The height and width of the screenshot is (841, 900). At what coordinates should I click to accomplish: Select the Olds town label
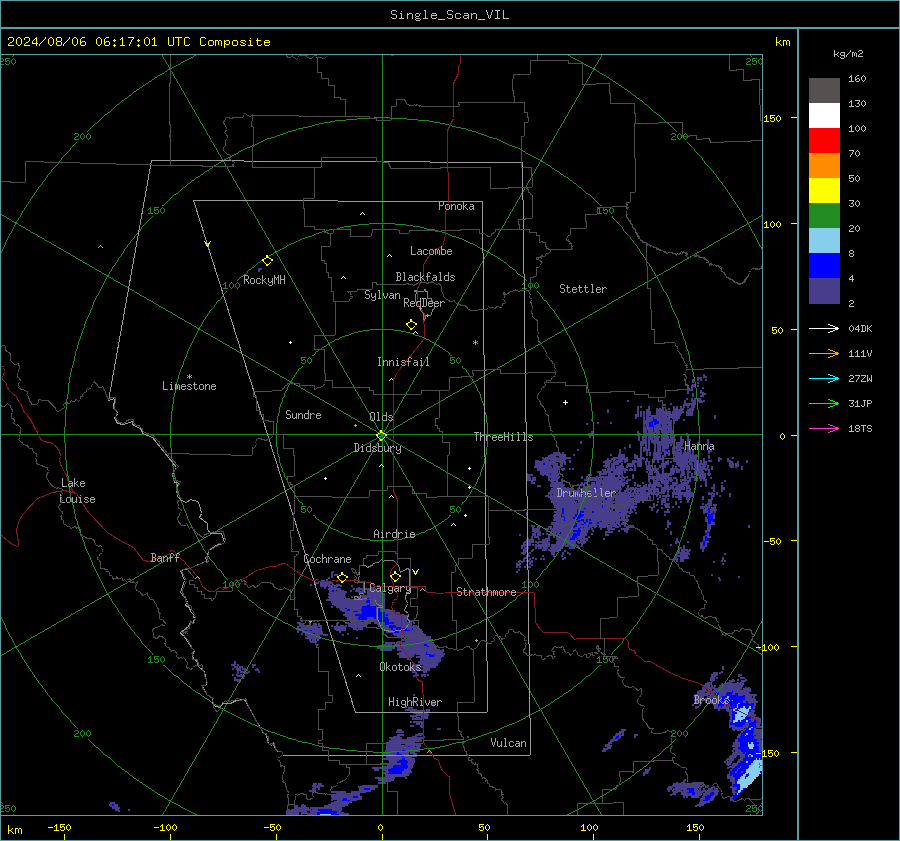[381, 417]
